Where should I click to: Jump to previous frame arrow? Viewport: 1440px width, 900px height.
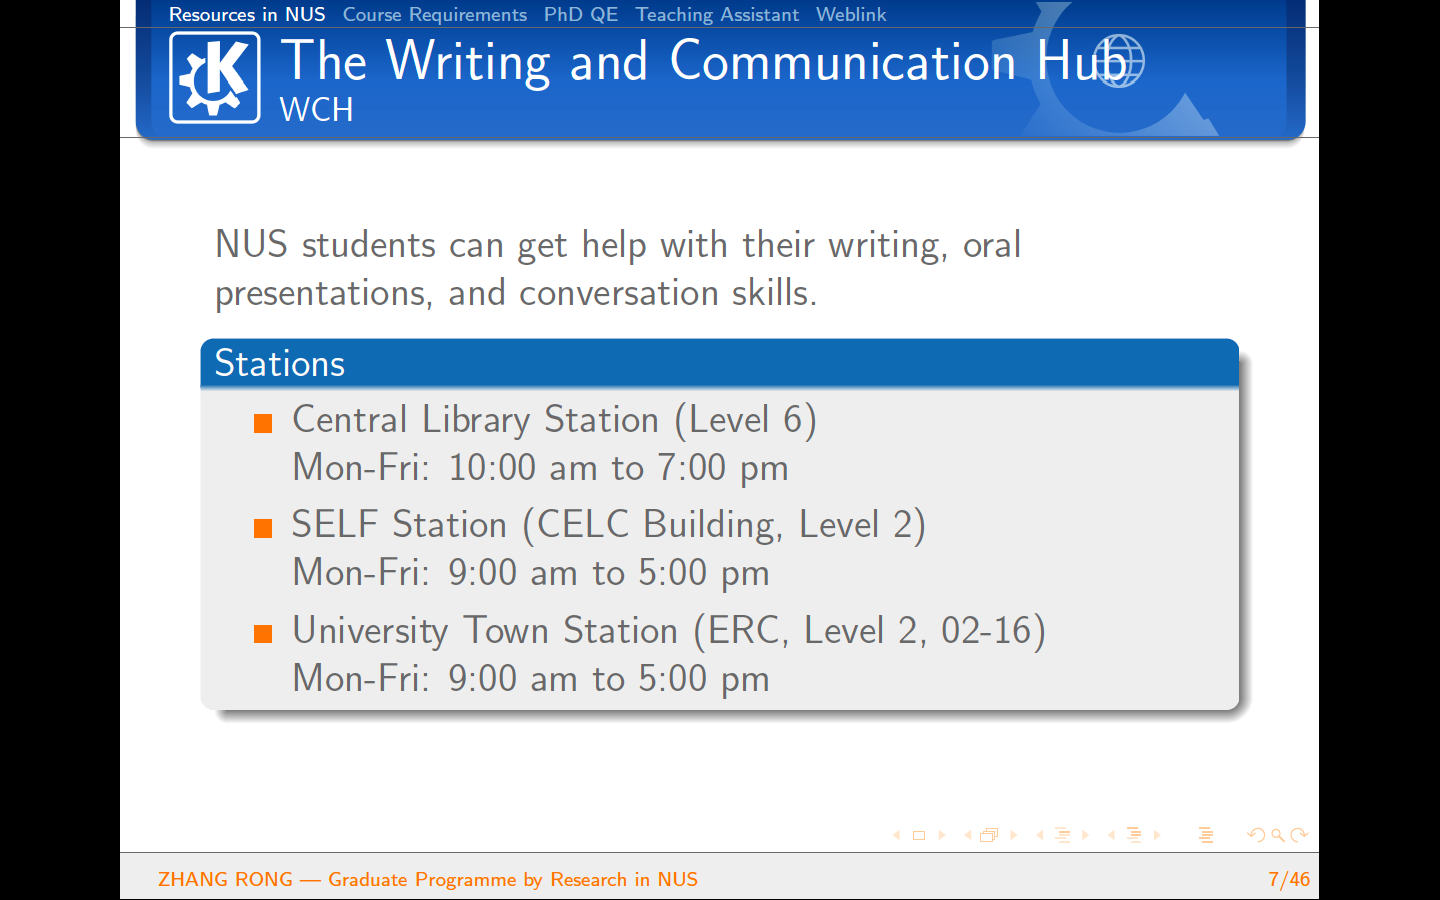tap(967, 835)
